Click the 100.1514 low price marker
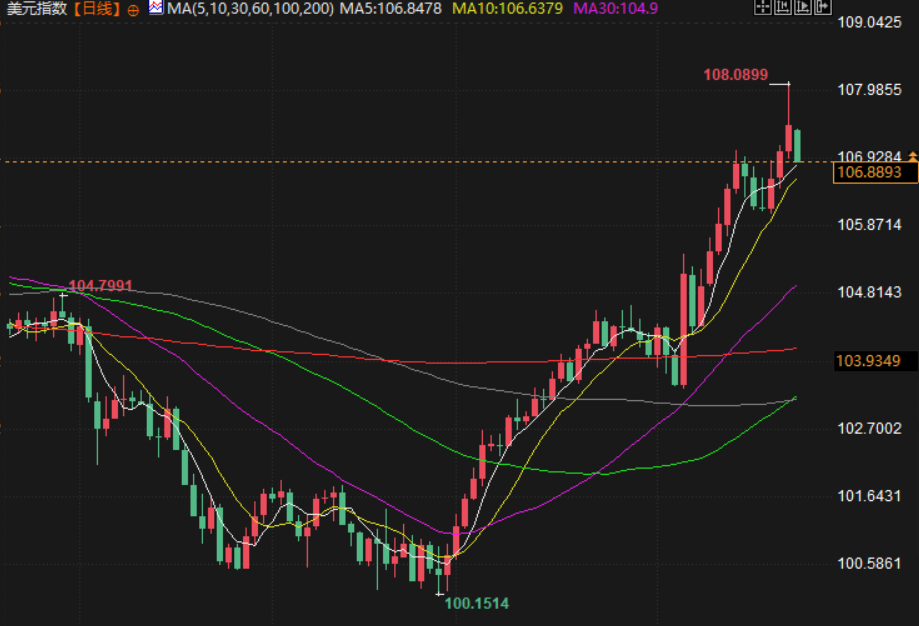The width and height of the screenshot is (919, 626). [476, 603]
